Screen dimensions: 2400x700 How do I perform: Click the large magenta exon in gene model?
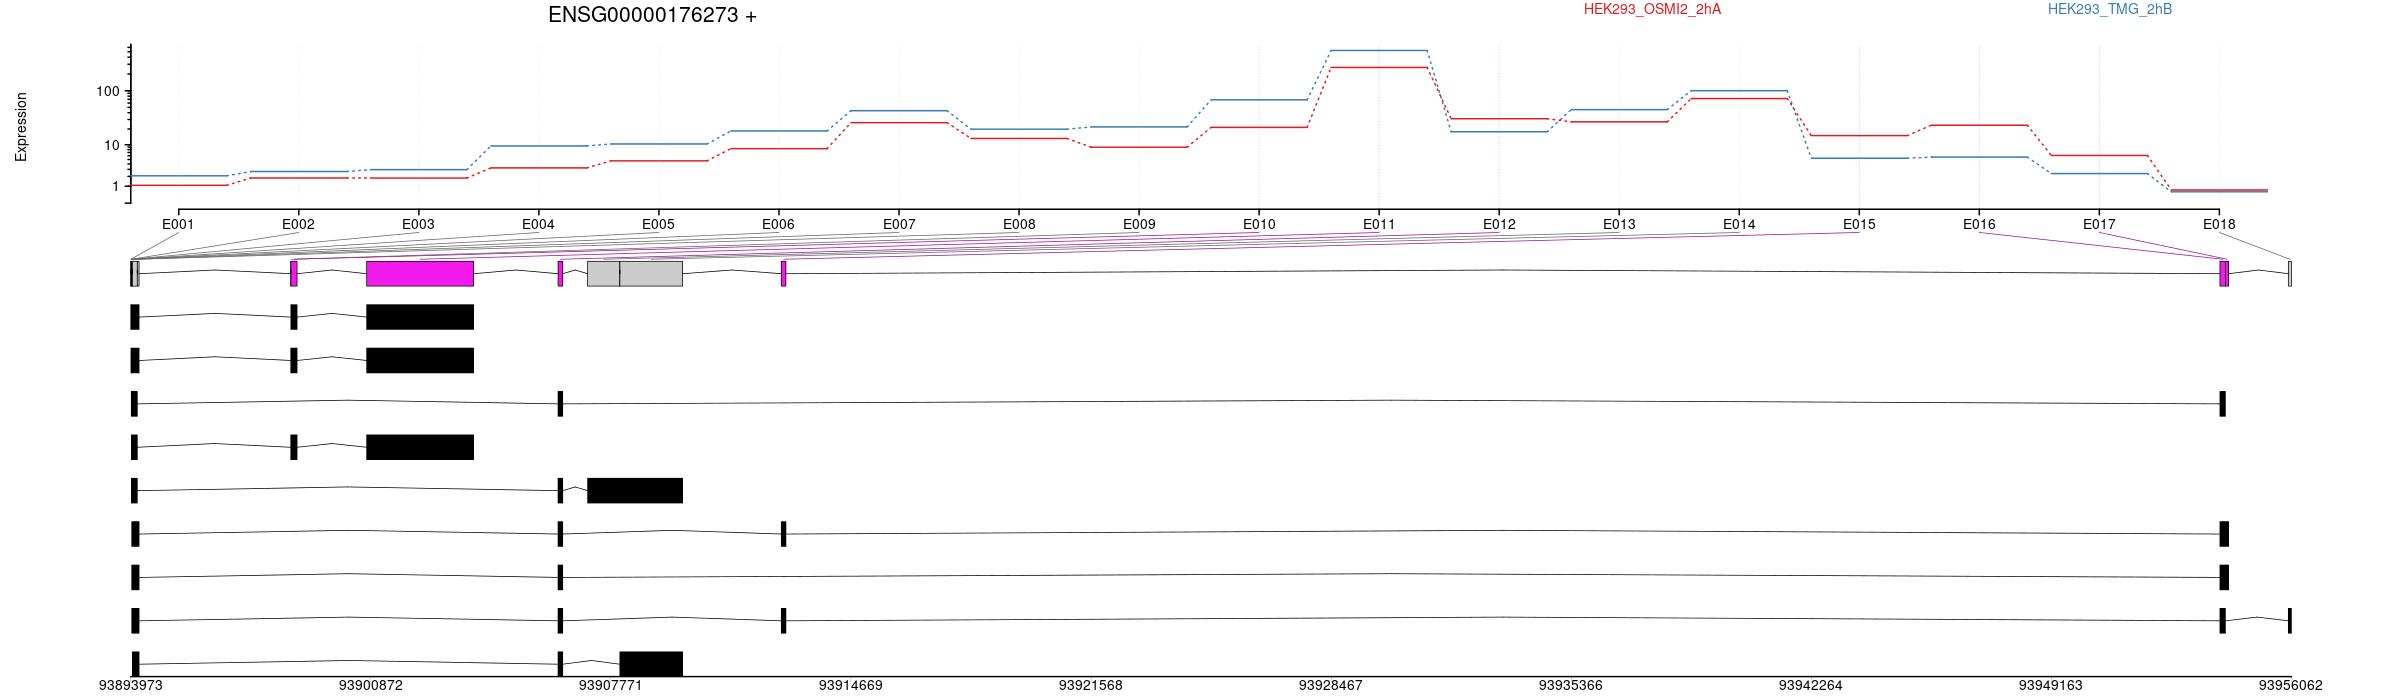(420, 274)
